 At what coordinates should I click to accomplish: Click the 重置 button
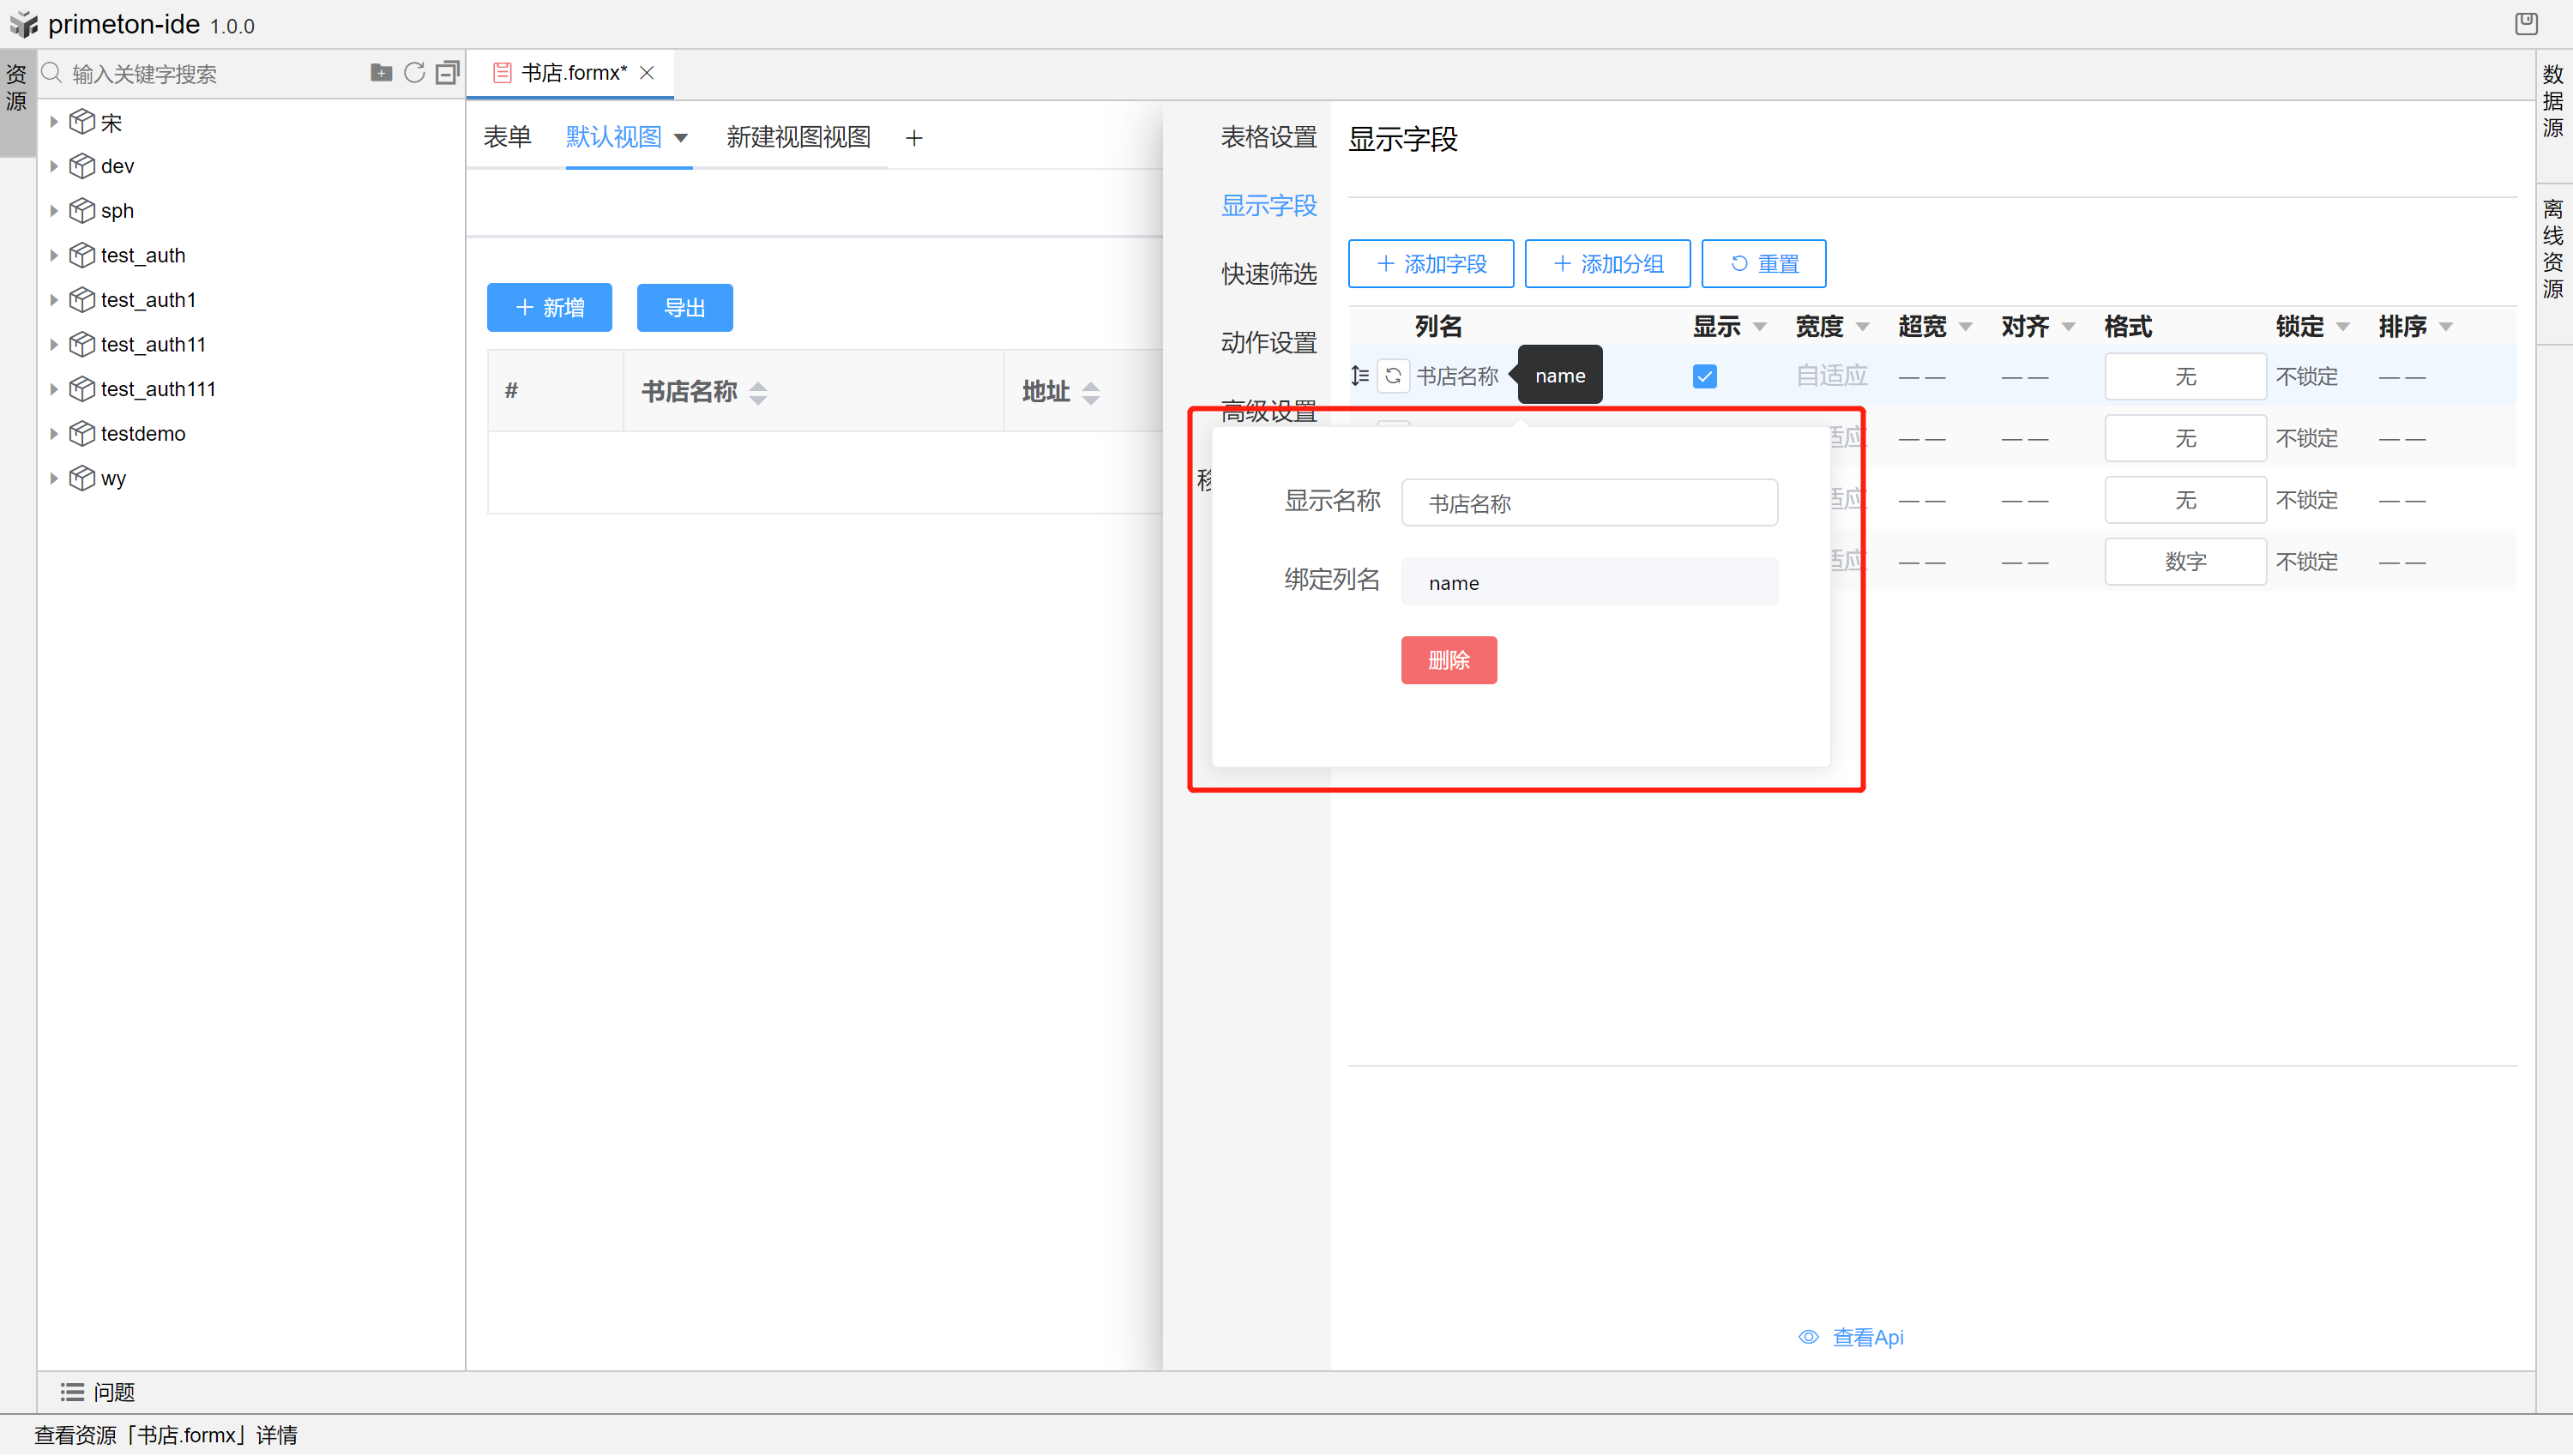[x=1764, y=264]
